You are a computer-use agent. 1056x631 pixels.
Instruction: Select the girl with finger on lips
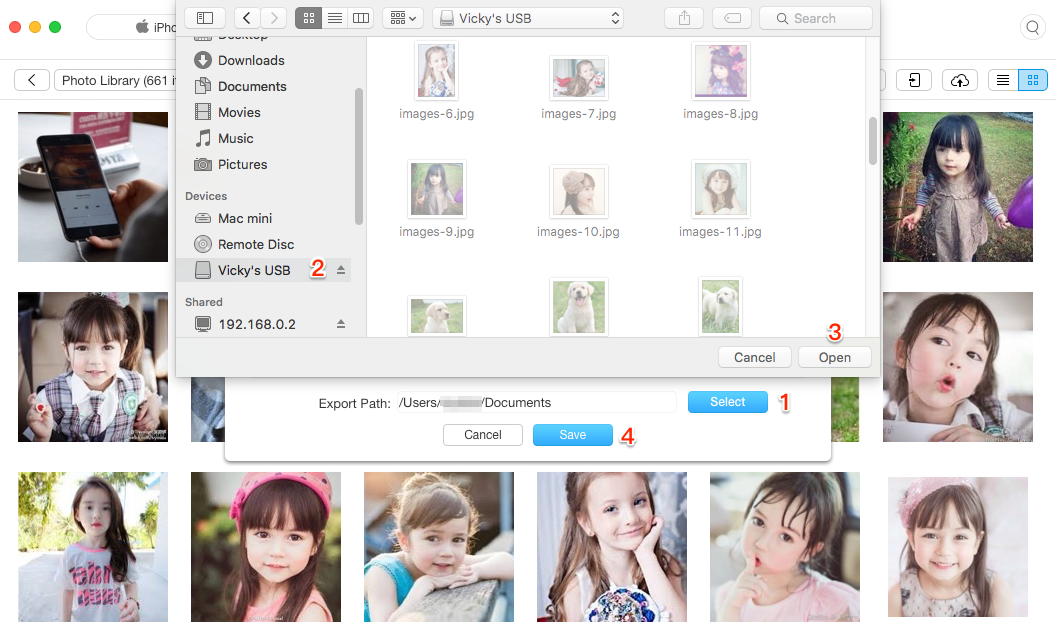(x=785, y=546)
